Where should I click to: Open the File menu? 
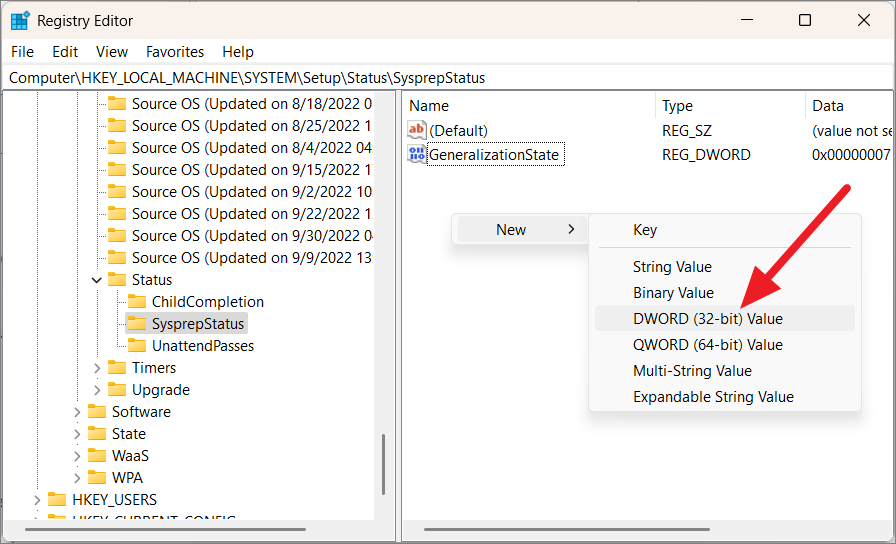point(22,51)
